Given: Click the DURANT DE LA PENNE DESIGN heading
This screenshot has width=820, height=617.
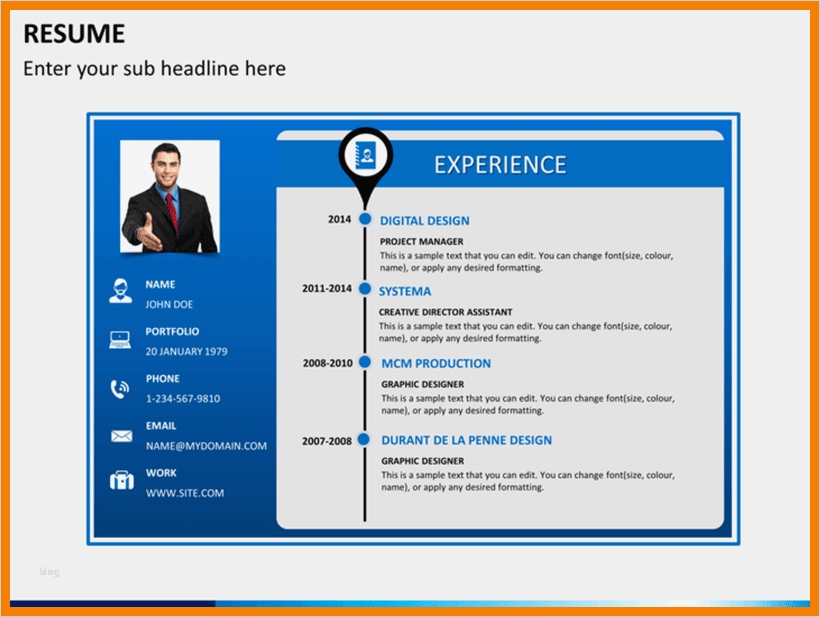Looking at the screenshot, I should (465, 440).
